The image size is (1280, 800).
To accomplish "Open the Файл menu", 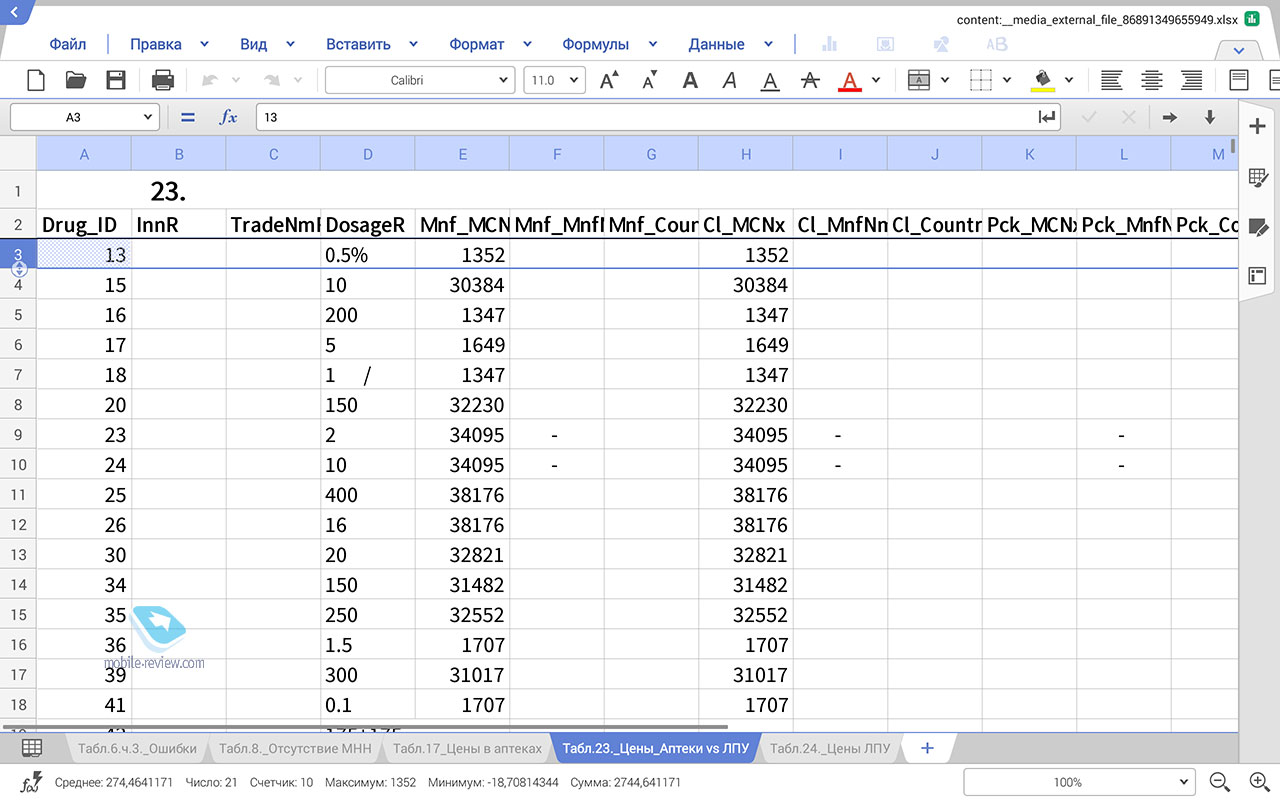I will point(68,44).
